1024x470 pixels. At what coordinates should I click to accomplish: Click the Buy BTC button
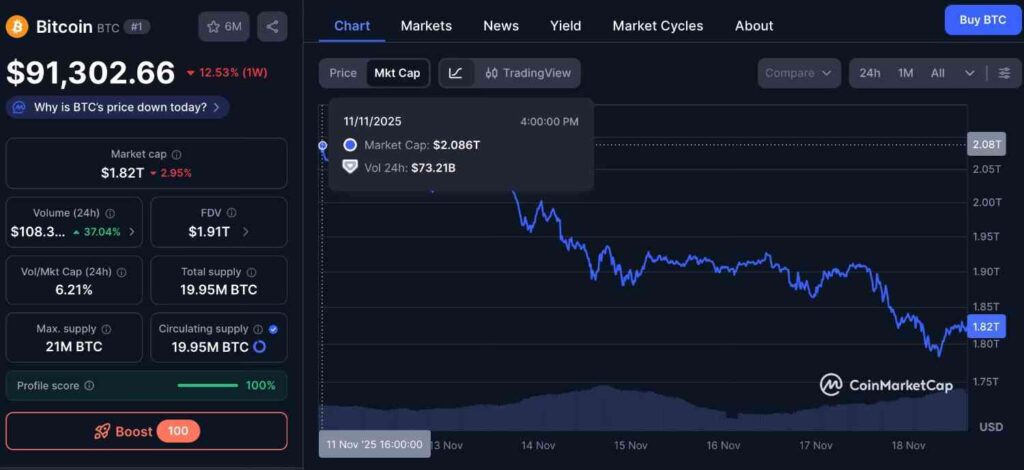983,20
